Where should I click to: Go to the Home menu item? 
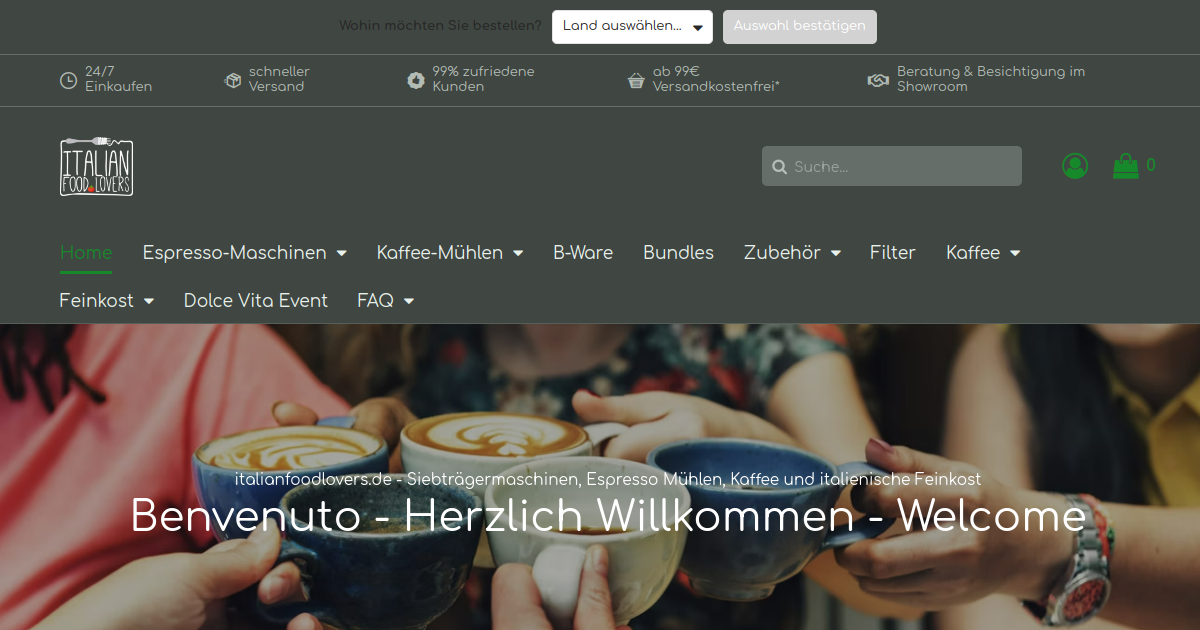[x=86, y=253]
